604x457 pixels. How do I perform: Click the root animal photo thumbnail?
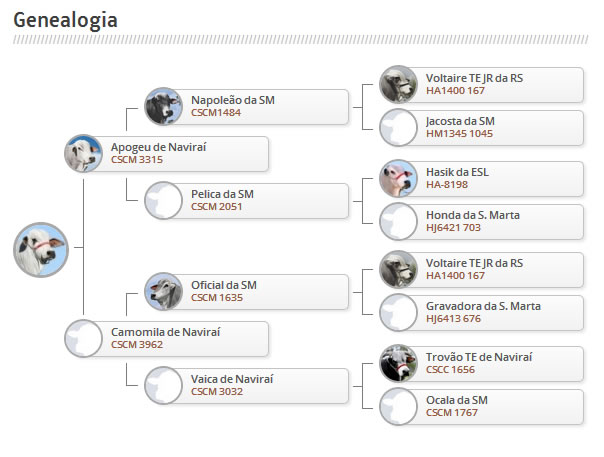[41, 249]
